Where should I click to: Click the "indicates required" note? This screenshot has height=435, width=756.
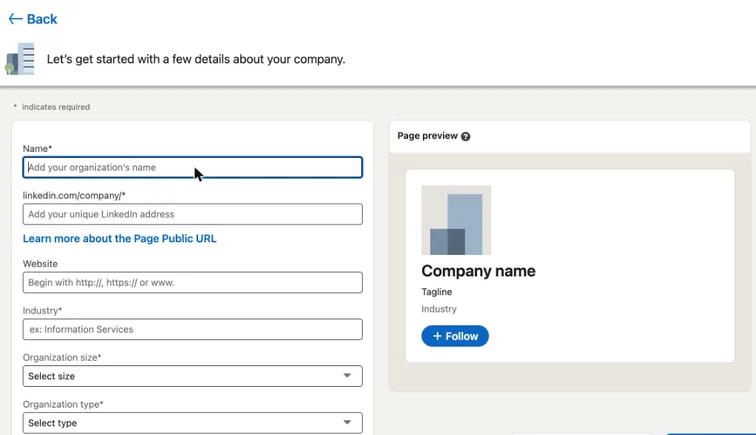[x=52, y=107]
